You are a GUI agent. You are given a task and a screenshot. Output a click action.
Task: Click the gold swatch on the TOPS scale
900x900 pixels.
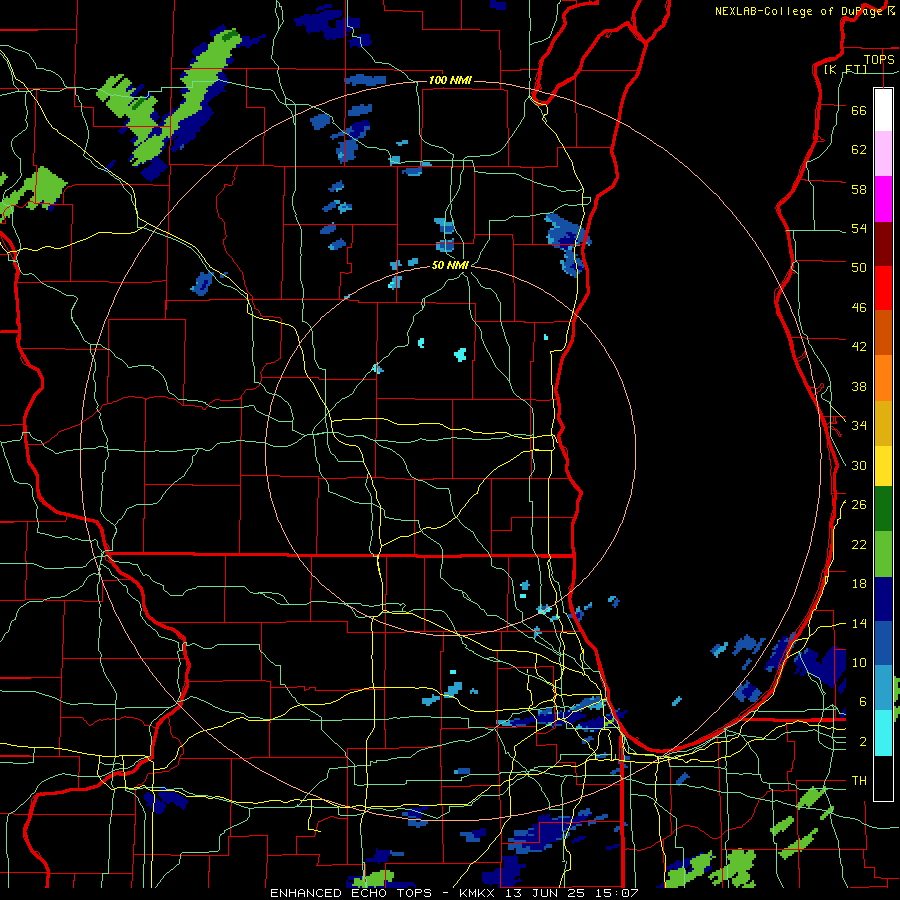(x=883, y=422)
